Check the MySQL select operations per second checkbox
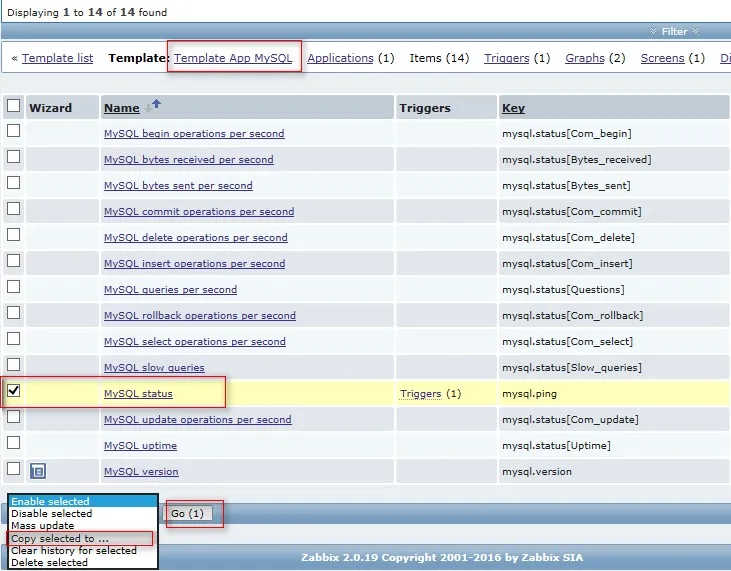Screen dimensions: 731x571 tap(14, 339)
